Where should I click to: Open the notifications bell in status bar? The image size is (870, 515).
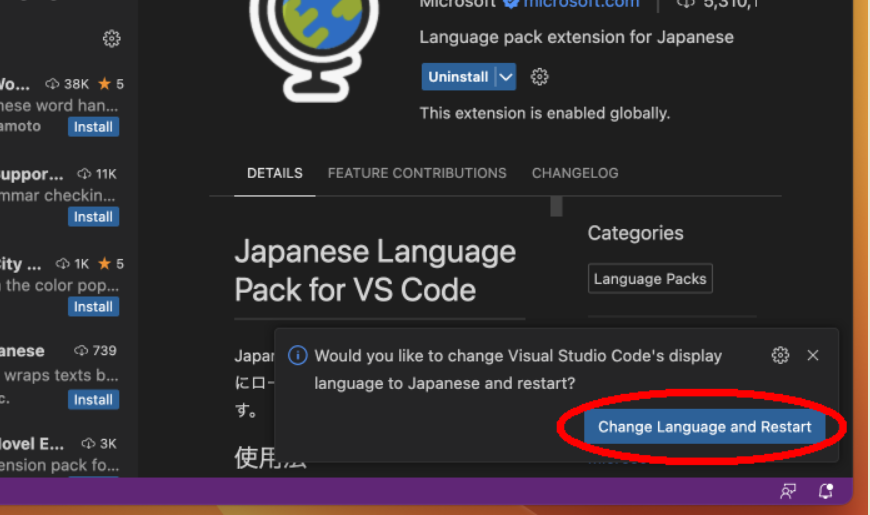coord(826,491)
